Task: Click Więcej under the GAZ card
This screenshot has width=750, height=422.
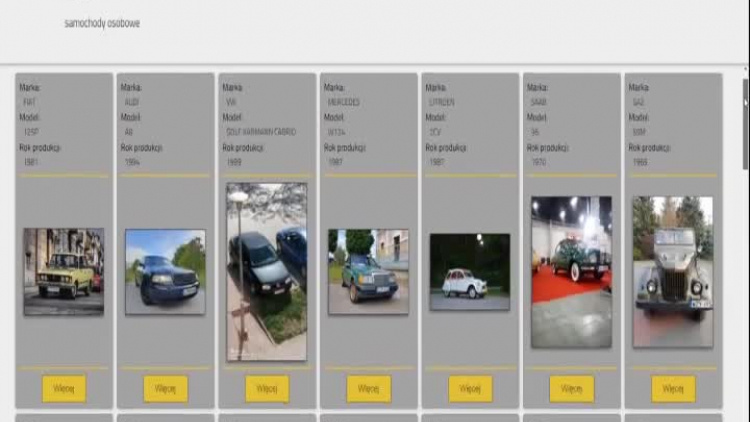Action: [673, 388]
